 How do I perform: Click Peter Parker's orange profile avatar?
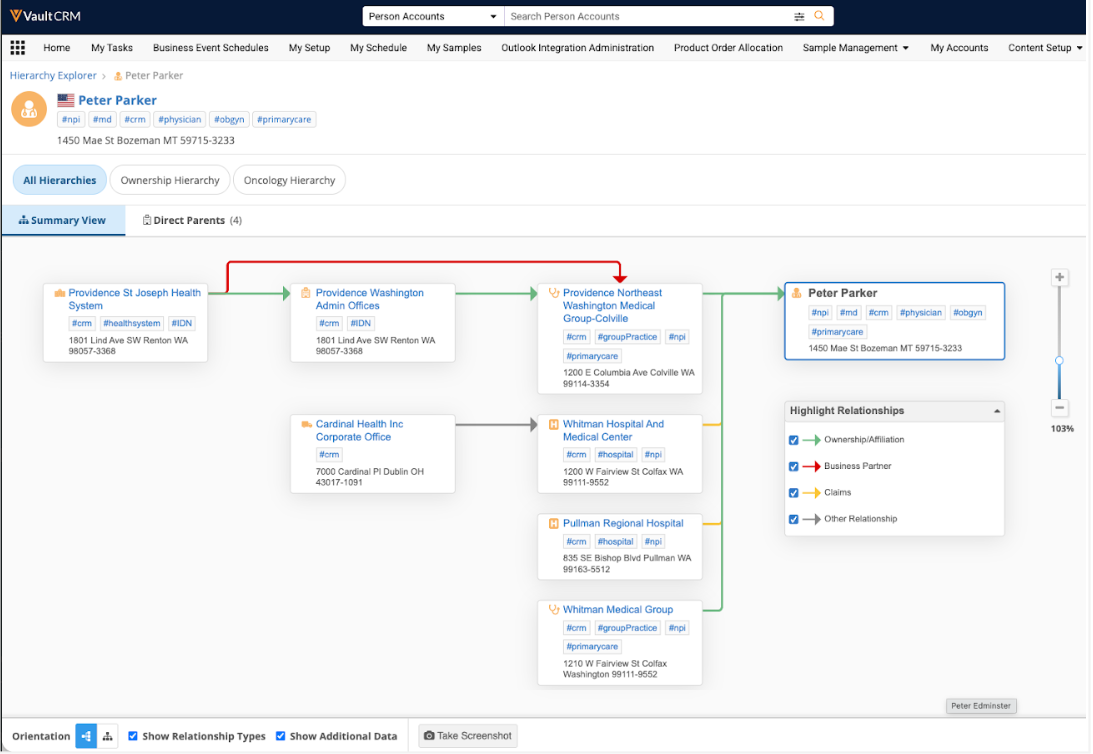click(x=29, y=109)
